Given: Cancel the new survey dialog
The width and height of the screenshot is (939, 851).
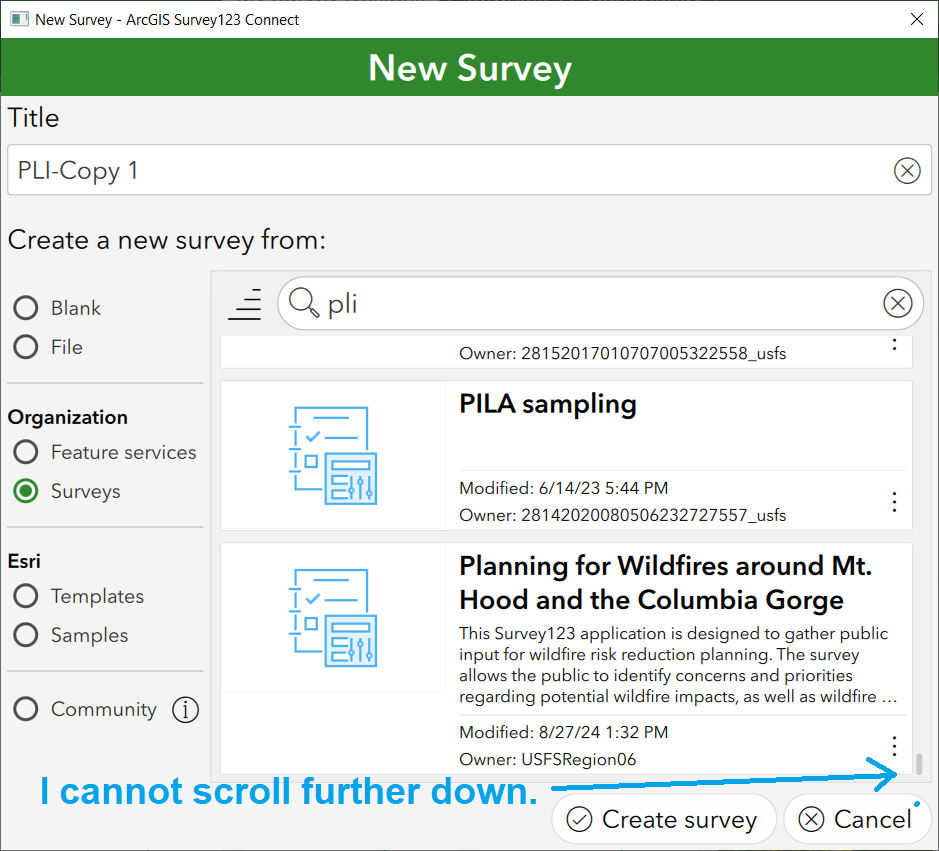Looking at the screenshot, I should click(x=858, y=818).
